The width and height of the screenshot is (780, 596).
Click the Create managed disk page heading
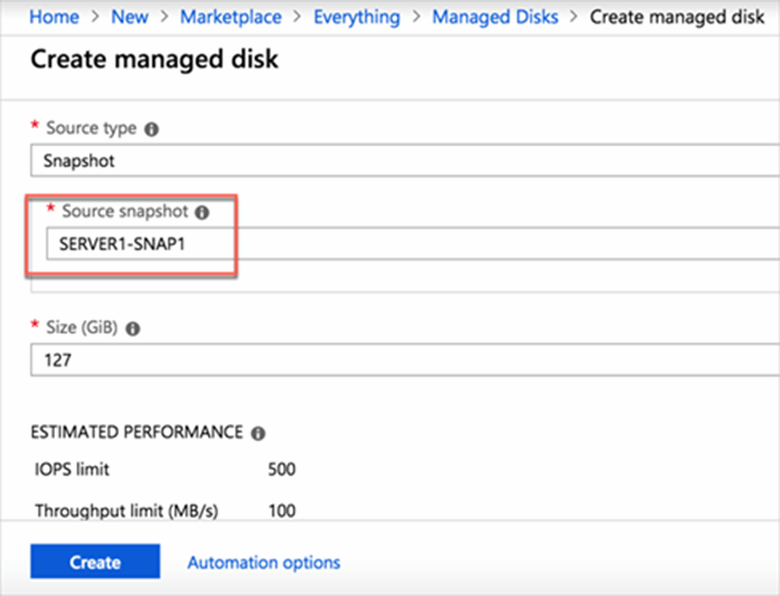(x=154, y=60)
